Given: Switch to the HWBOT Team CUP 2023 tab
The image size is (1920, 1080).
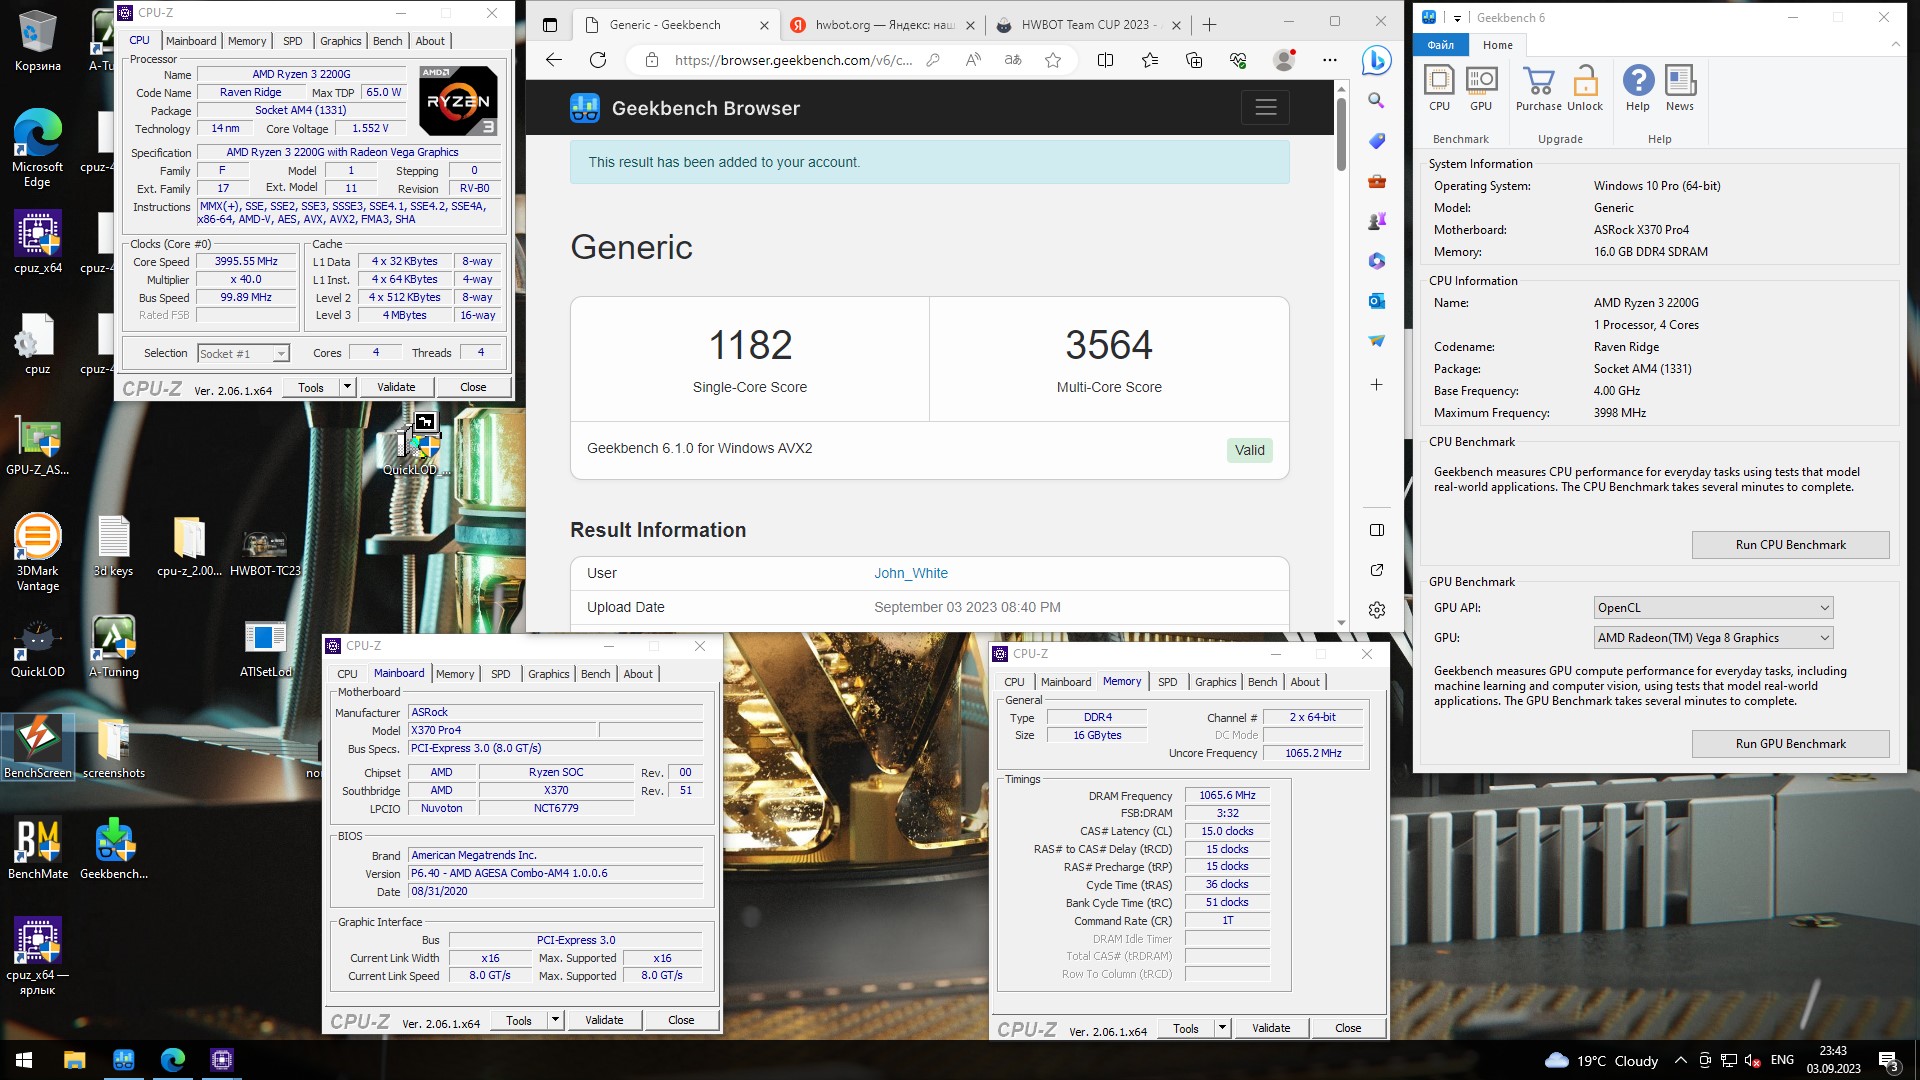Looking at the screenshot, I should click(1086, 25).
